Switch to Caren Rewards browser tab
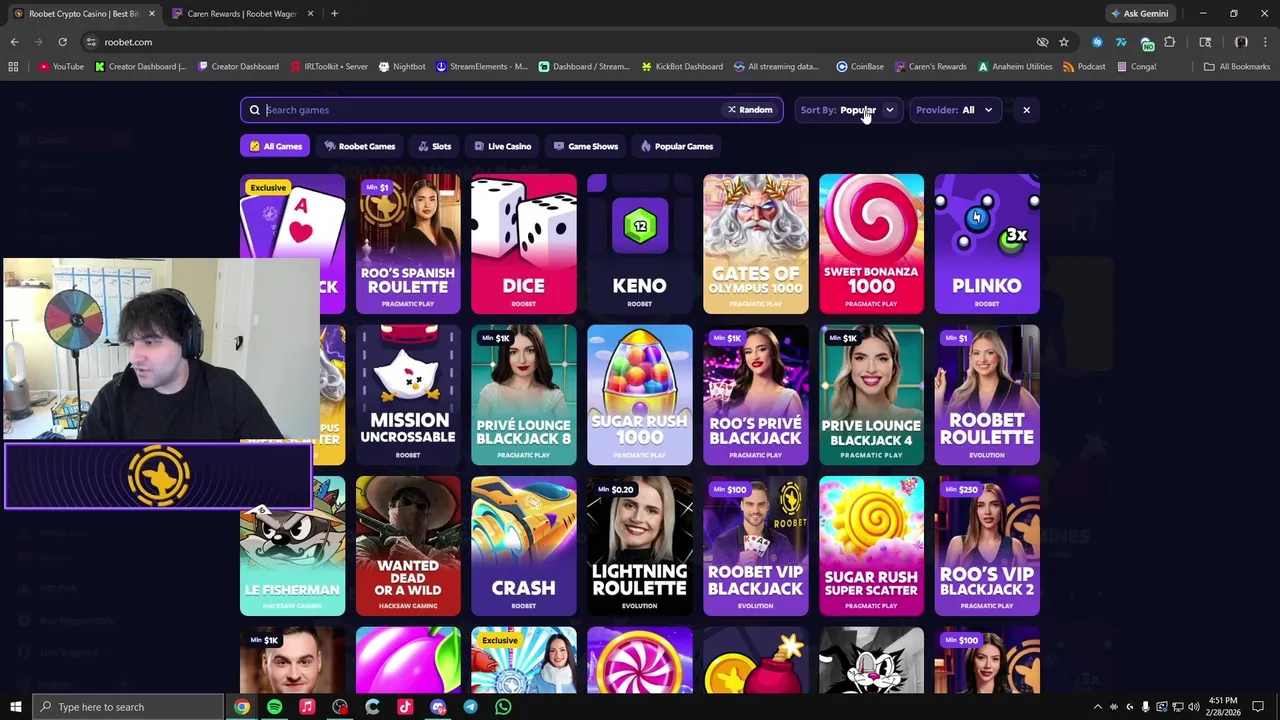This screenshot has width=1280, height=720. coord(241,14)
